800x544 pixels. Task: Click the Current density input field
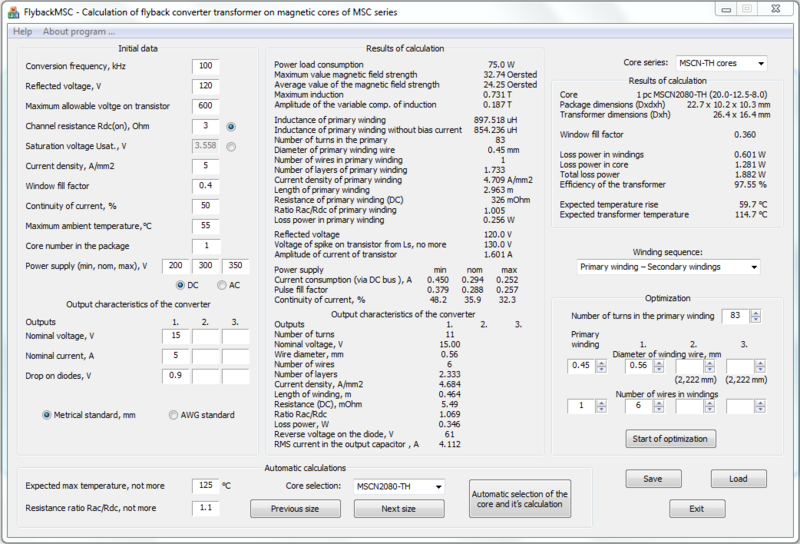point(206,166)
